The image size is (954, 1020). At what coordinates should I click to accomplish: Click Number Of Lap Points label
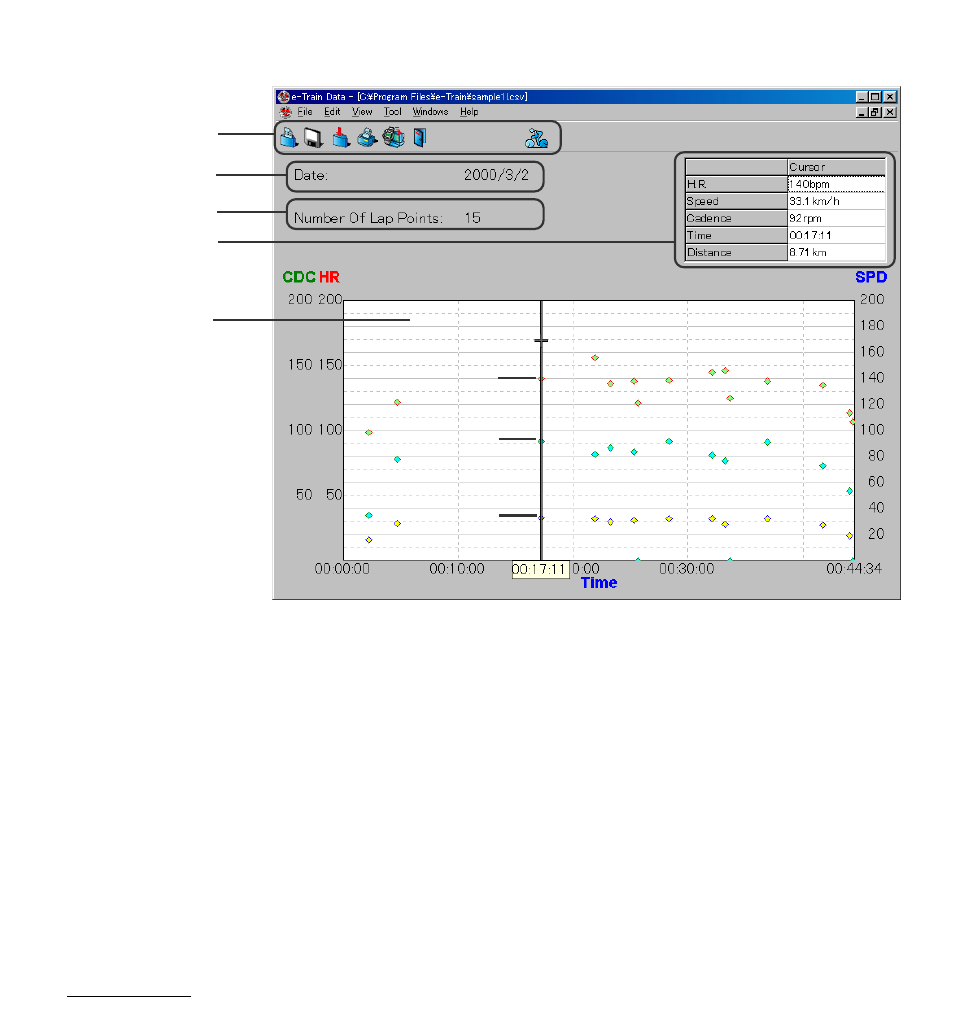tap(368, 218)
